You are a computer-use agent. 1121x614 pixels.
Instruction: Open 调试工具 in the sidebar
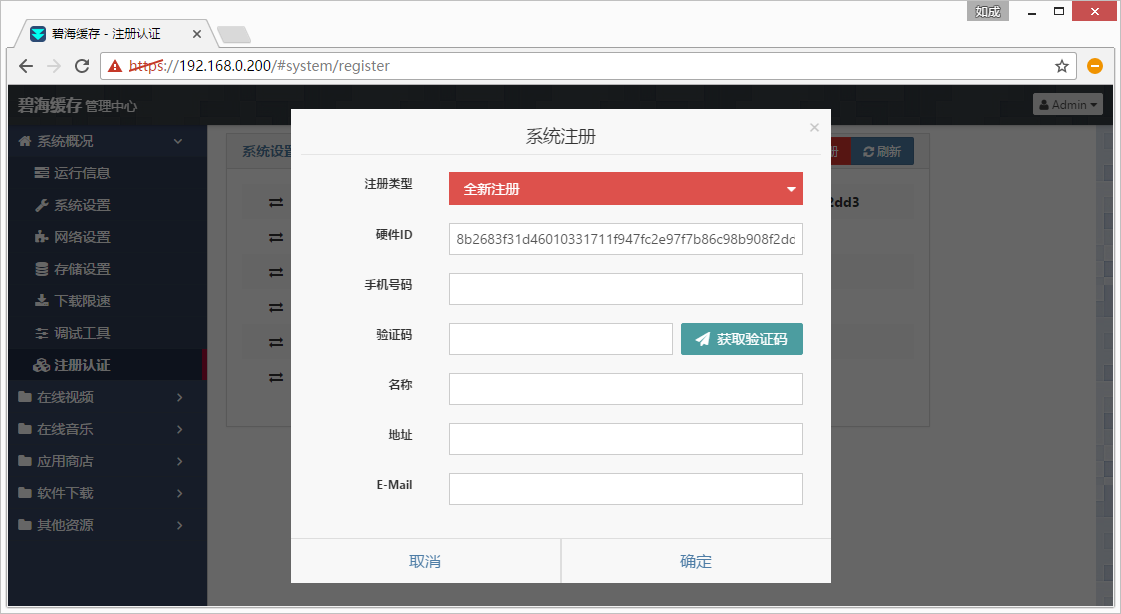tap(81, 333)
